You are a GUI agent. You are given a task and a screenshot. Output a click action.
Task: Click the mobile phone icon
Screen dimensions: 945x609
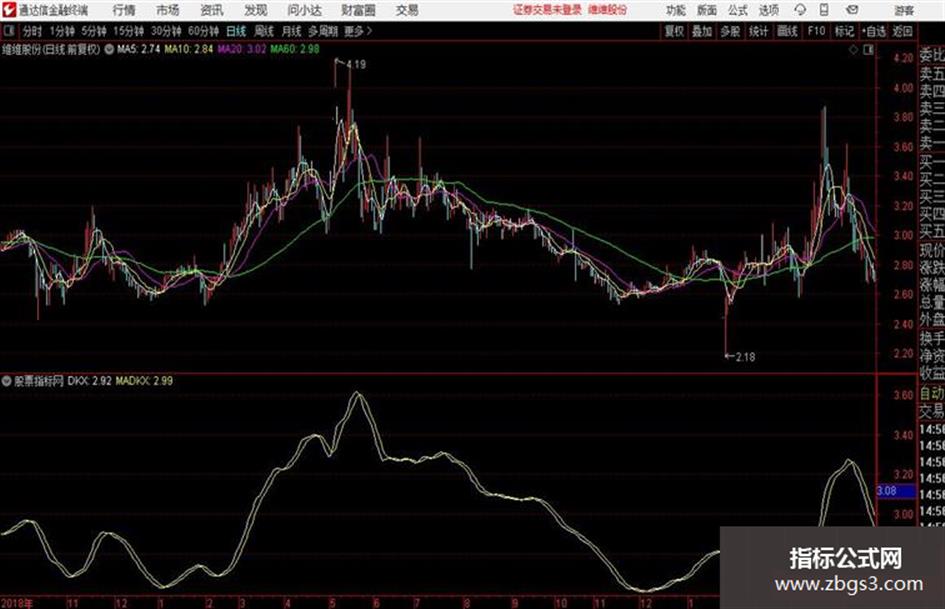[x=824, y=10]
